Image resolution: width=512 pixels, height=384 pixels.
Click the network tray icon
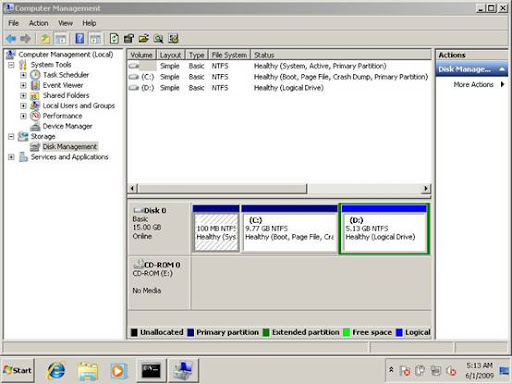pos(436,370)
